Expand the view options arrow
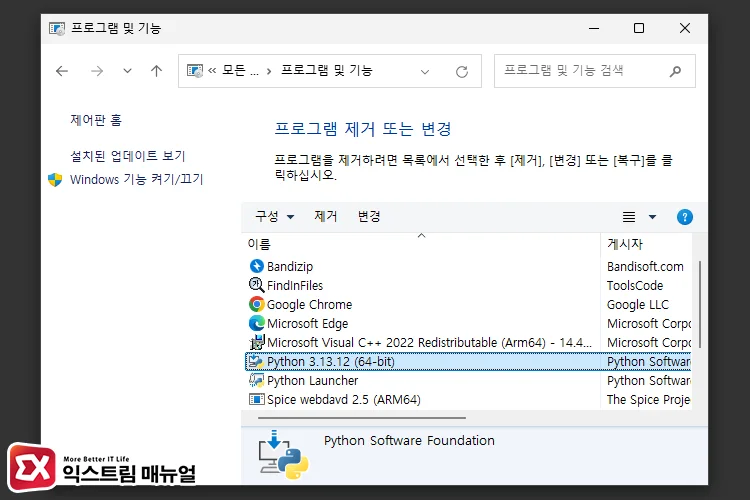 652,217
